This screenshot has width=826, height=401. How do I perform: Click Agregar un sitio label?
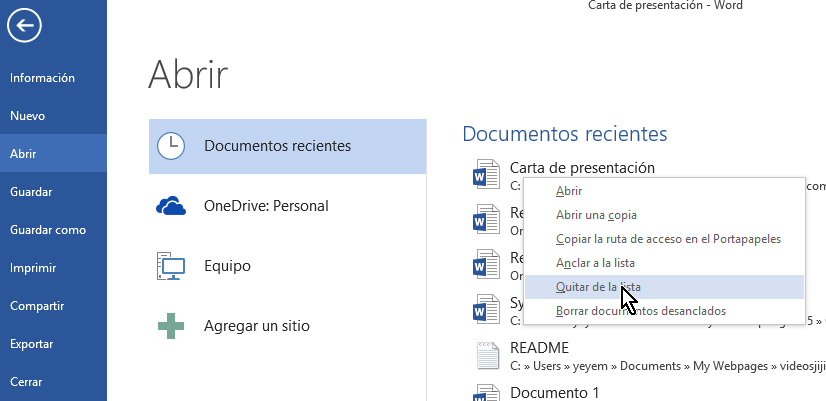pyautogui.click(x=257, y=326)
